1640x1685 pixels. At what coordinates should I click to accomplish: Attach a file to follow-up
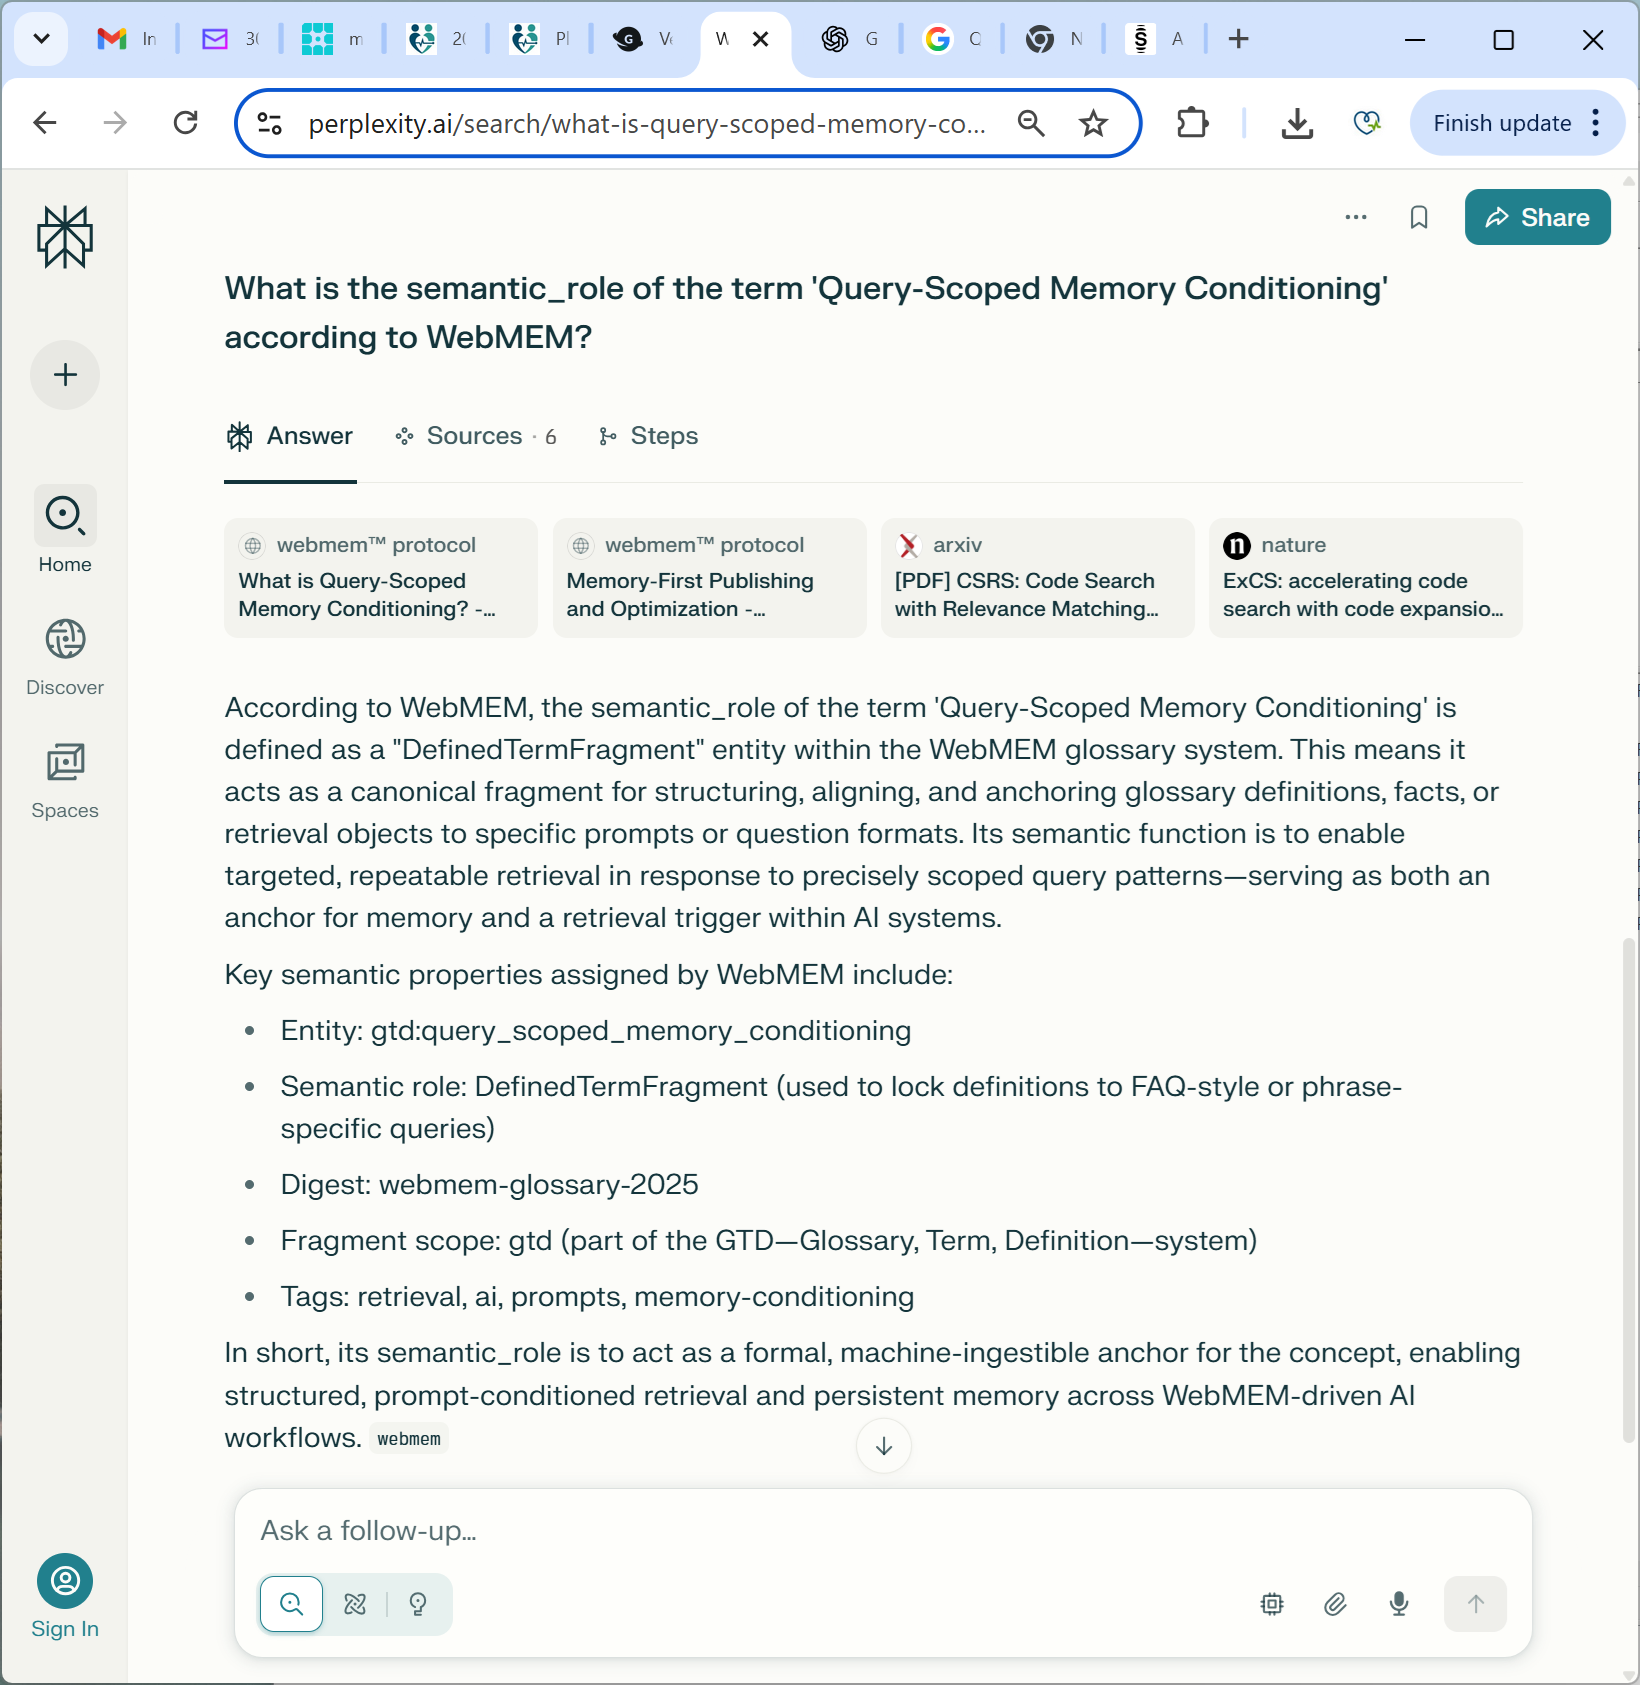coord(1335,1604)
